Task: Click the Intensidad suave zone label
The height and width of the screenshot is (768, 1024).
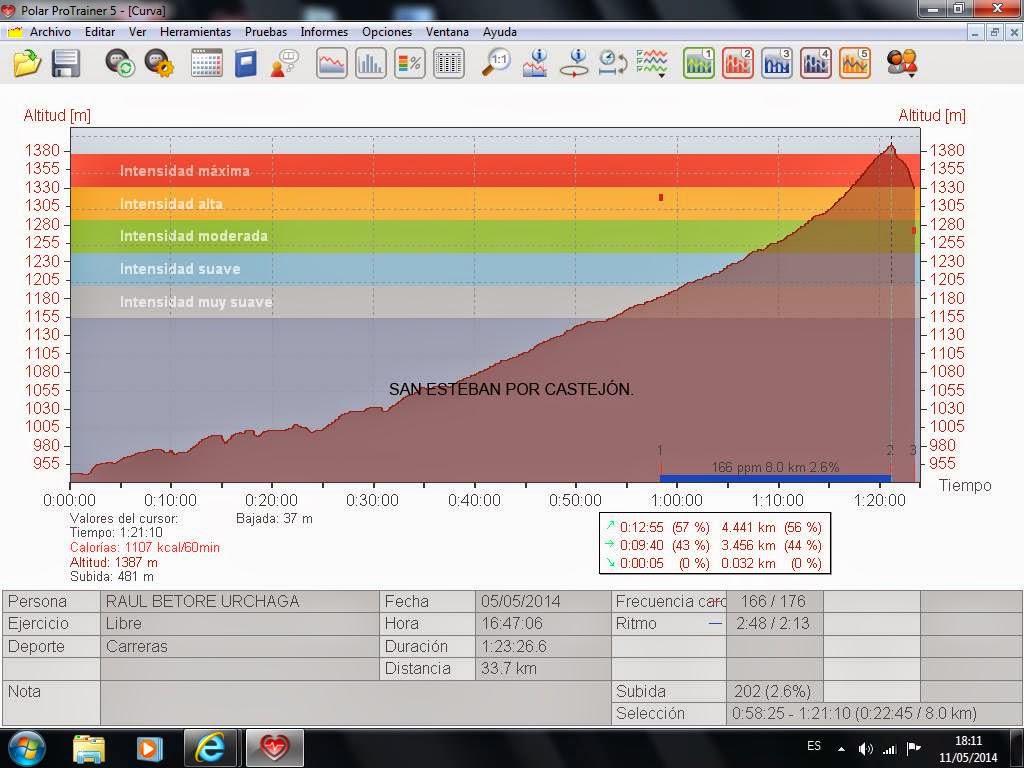Action: 180,268
